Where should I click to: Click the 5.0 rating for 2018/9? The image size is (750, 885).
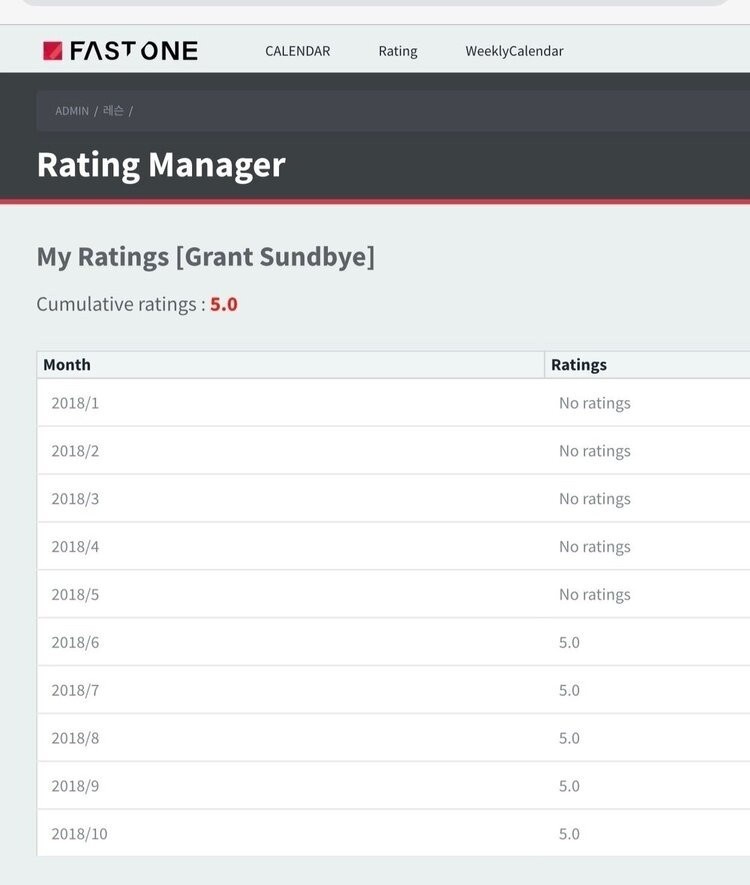pyautogui.click(x=569, y=786)
